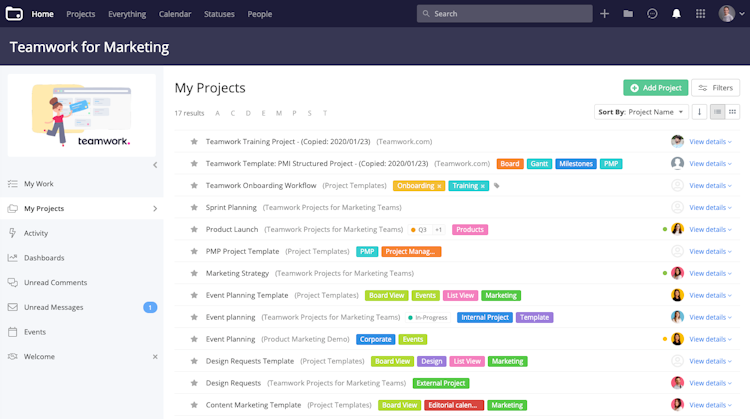Open the user profile avatar menu

[x=731, y=14]
